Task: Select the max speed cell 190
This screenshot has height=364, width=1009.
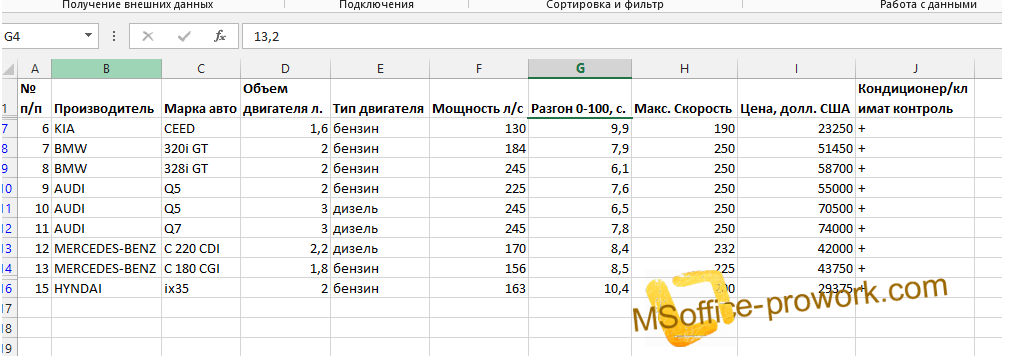Action: [684, 129]
